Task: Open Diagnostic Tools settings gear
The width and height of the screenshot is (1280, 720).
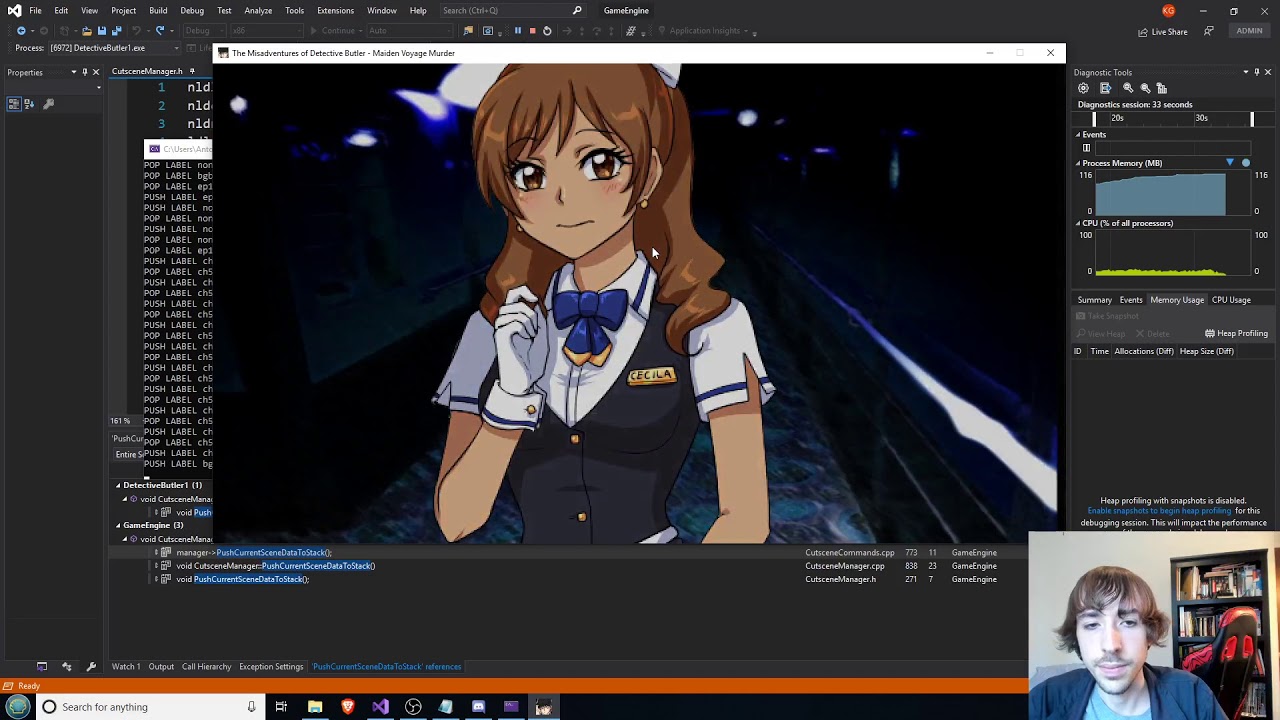Action: click(1083, 88)
